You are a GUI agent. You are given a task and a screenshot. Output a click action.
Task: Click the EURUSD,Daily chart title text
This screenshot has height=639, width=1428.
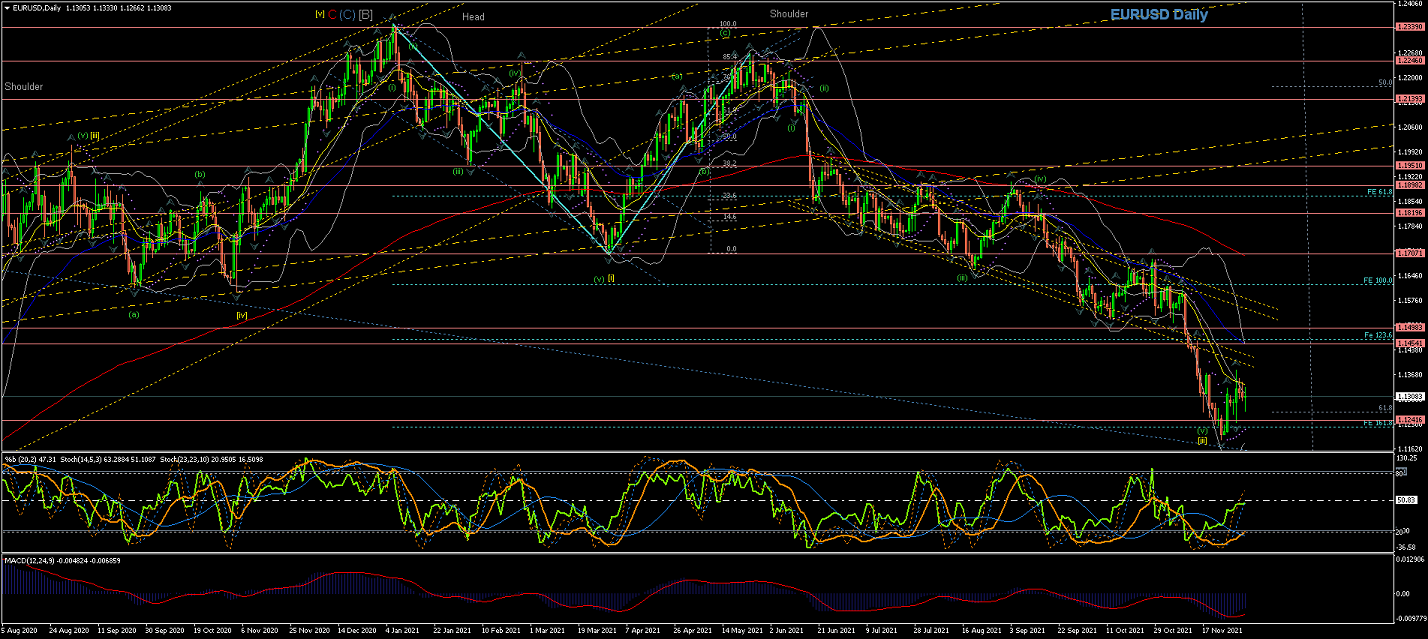39,6
